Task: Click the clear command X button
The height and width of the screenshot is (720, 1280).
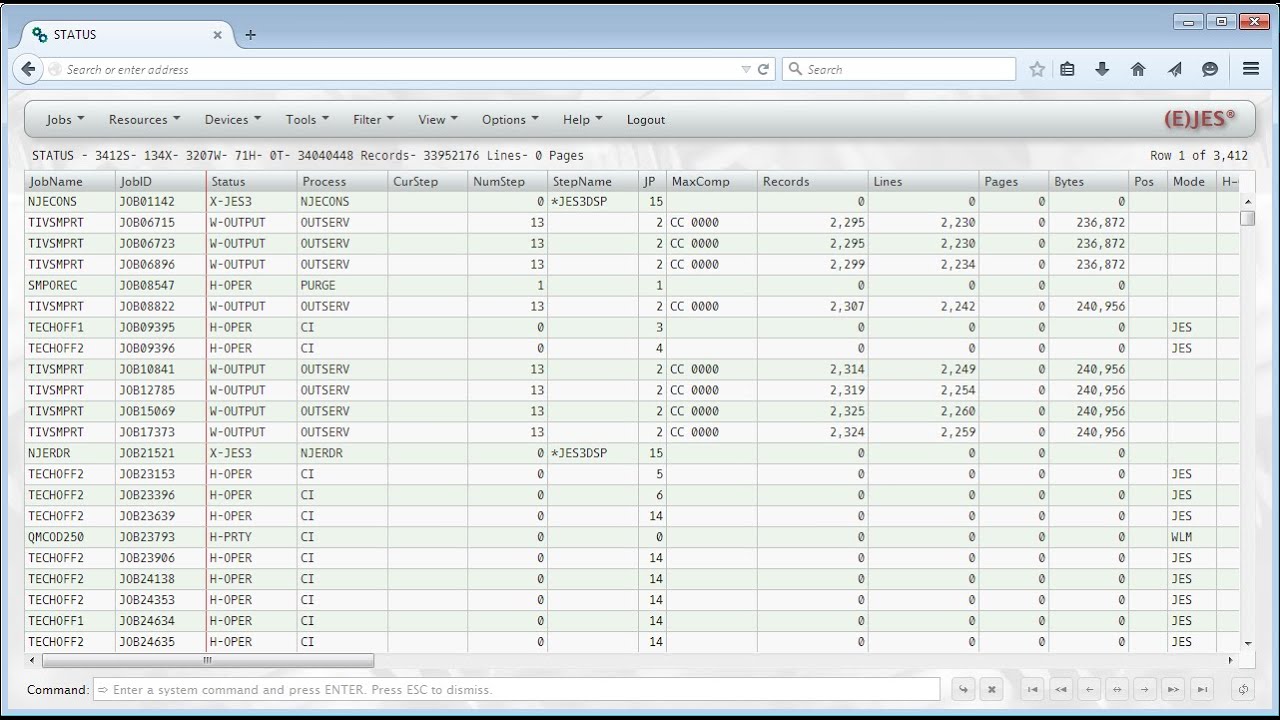Action: [991, 689]
